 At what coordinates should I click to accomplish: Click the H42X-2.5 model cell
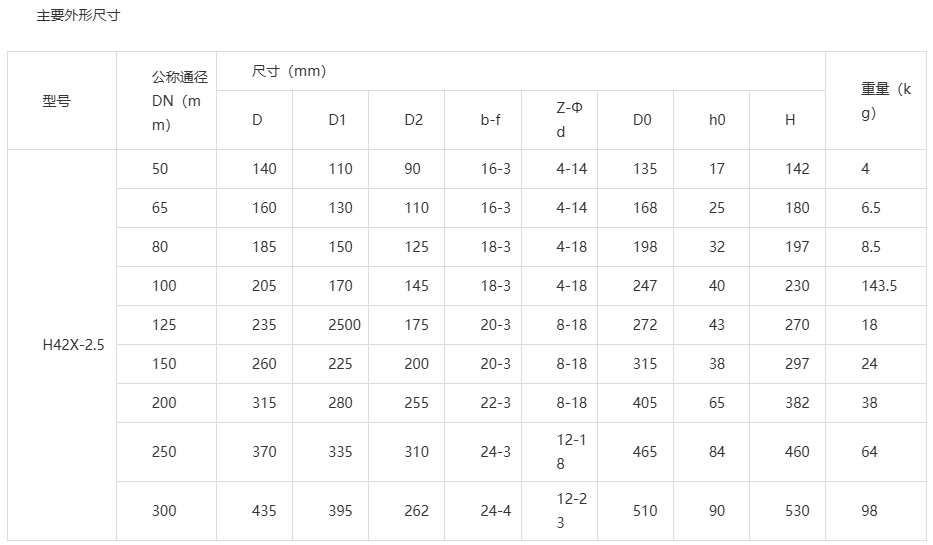pyautogui.click(x=62, y=345)
